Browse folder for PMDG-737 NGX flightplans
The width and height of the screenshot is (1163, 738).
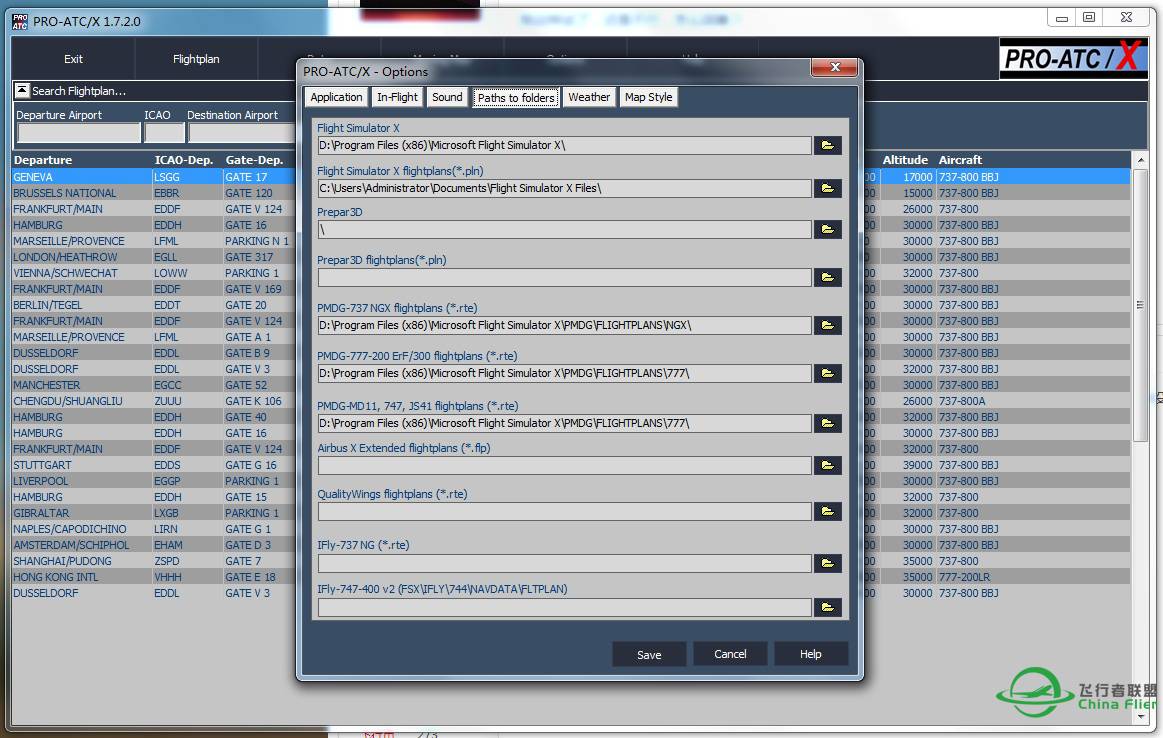827,326
